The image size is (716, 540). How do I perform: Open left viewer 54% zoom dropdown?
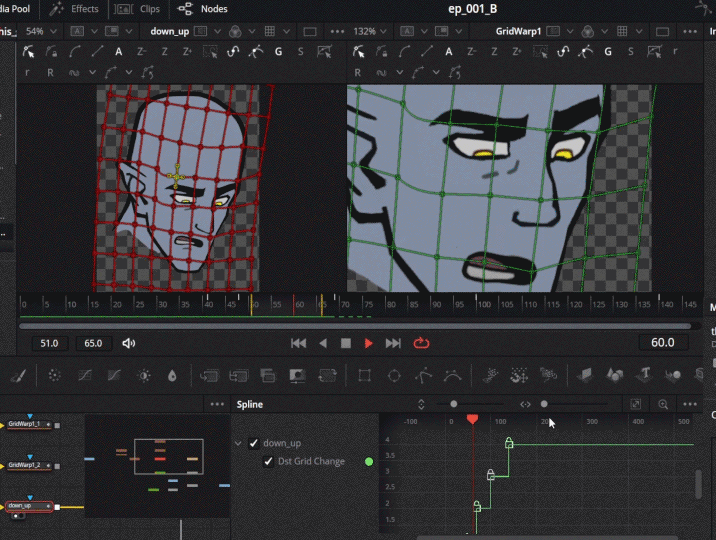[x=40, y=31]
